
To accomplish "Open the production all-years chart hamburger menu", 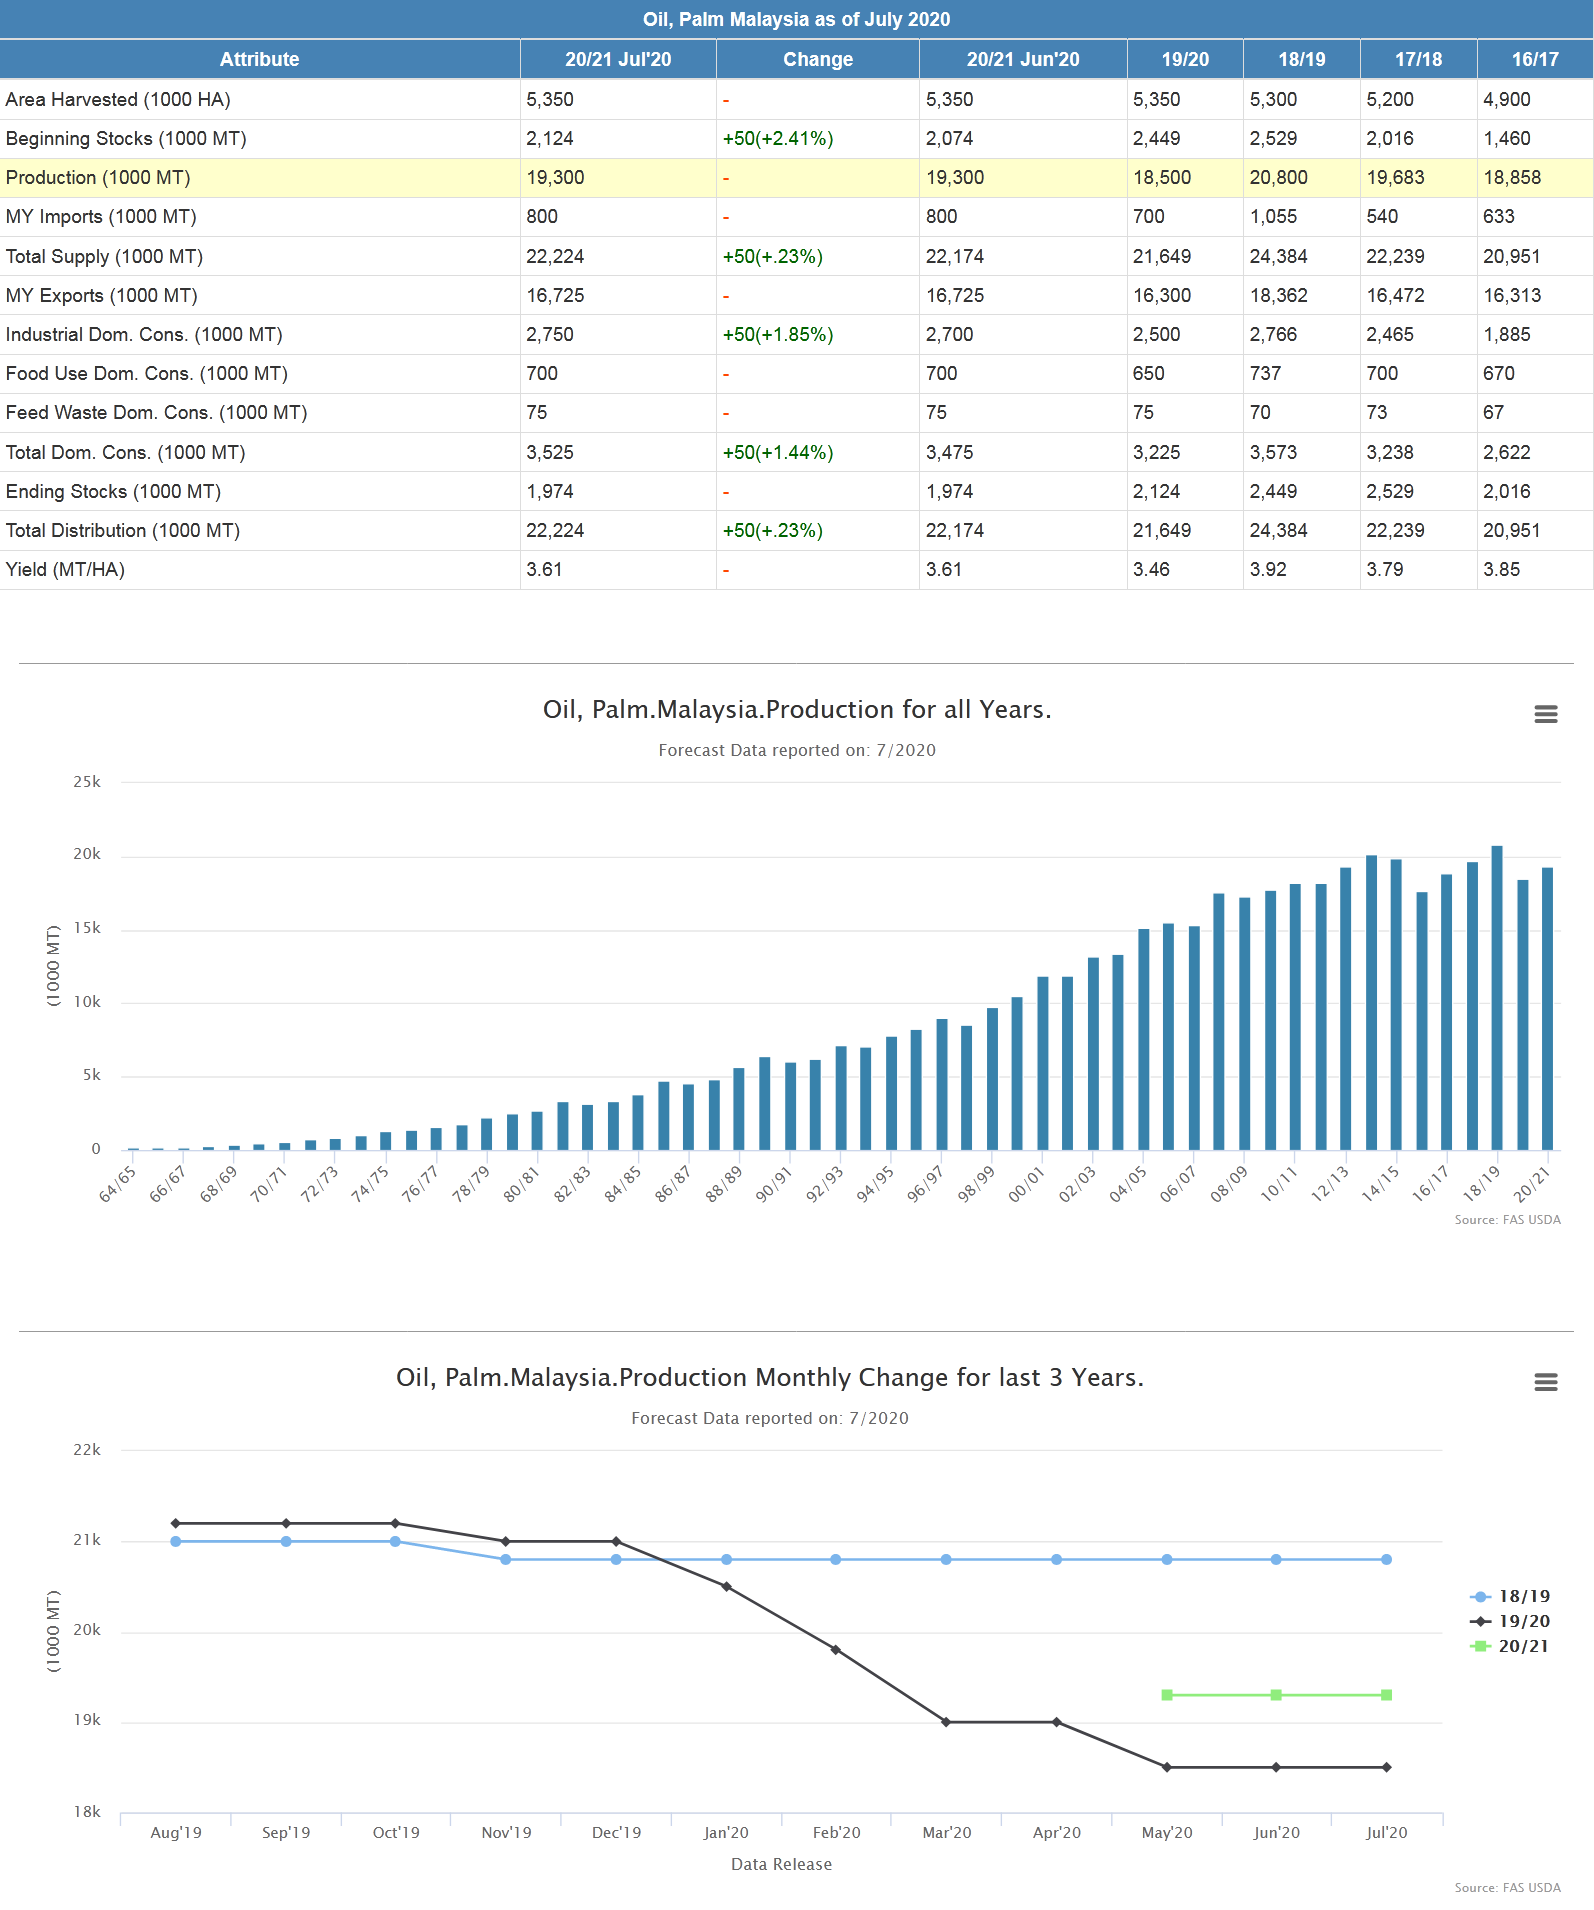I will [x=1545, y=714].
